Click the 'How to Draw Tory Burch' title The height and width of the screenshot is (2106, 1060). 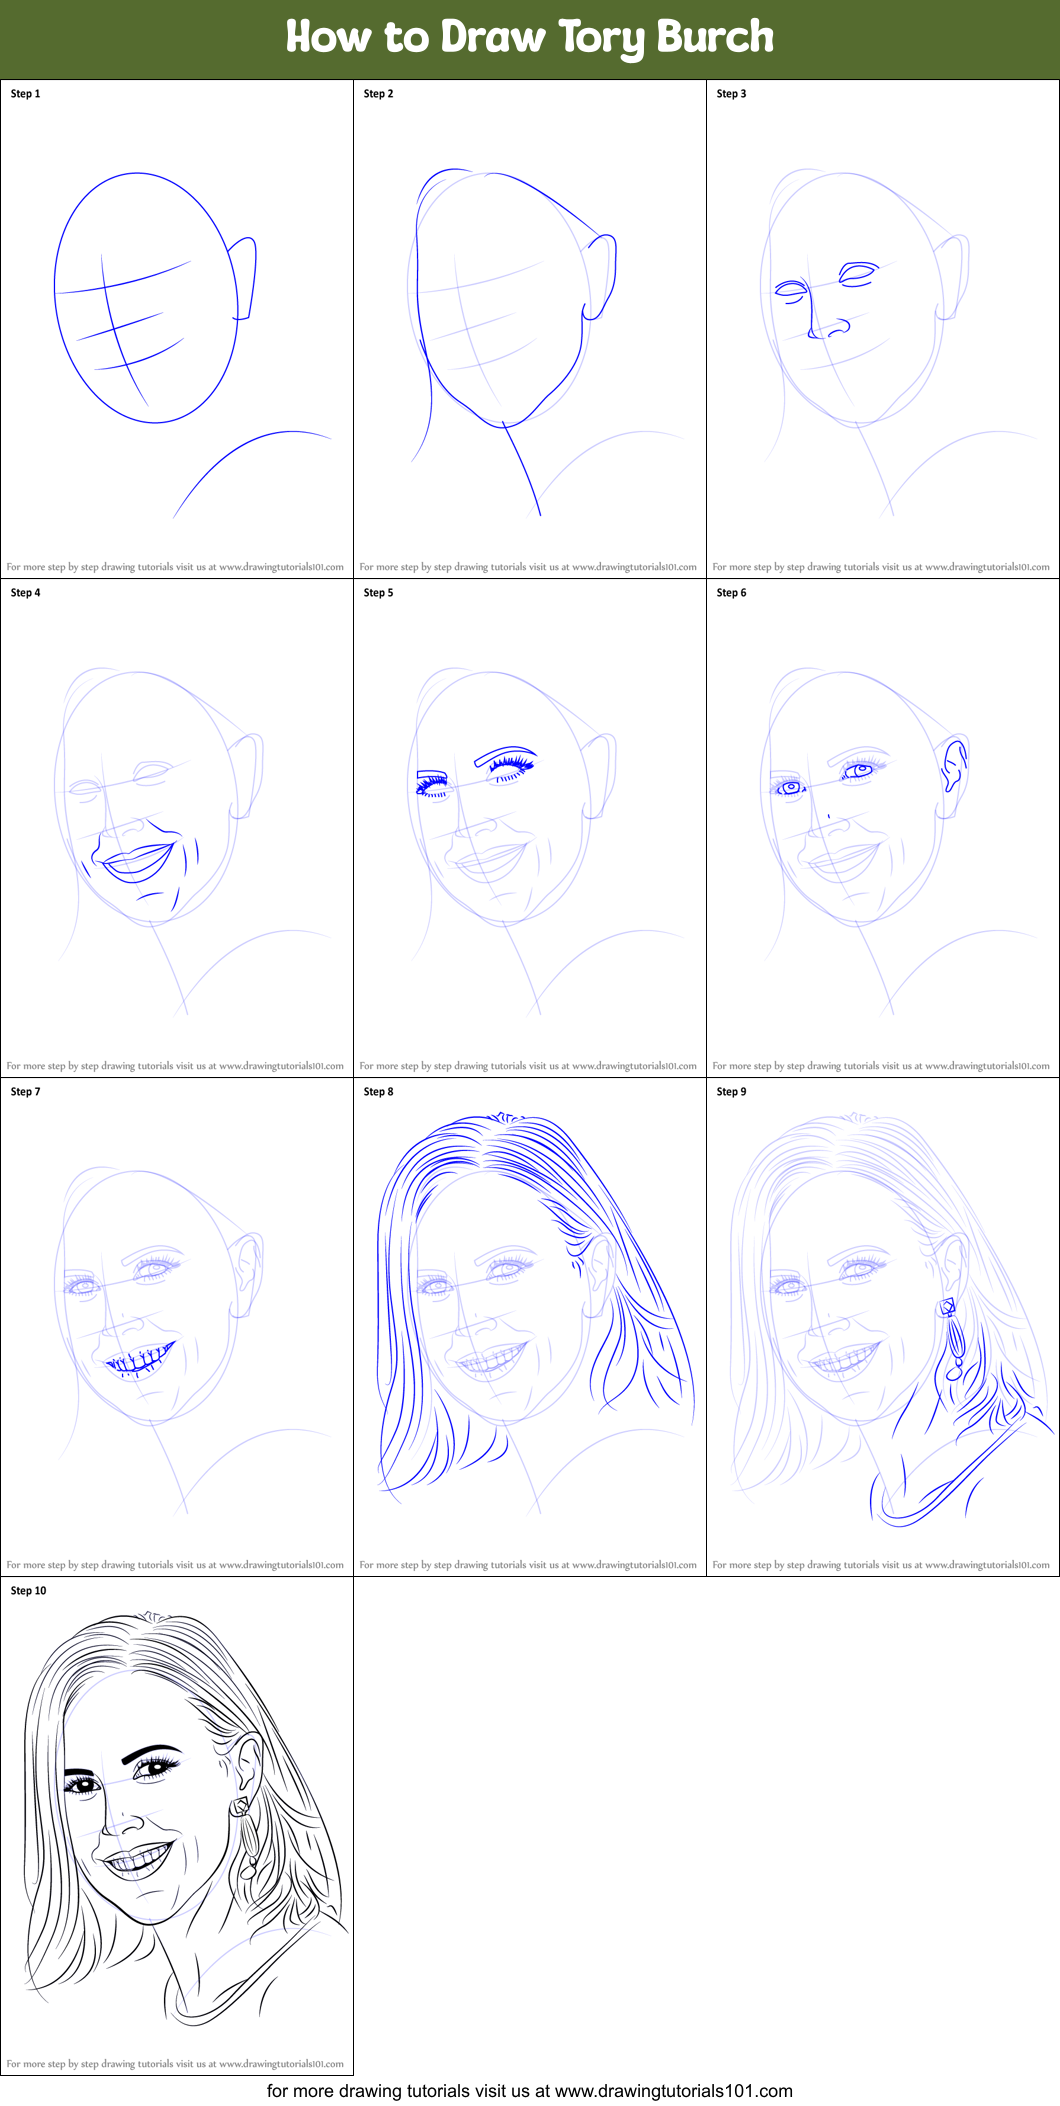(x=530, y=38)
